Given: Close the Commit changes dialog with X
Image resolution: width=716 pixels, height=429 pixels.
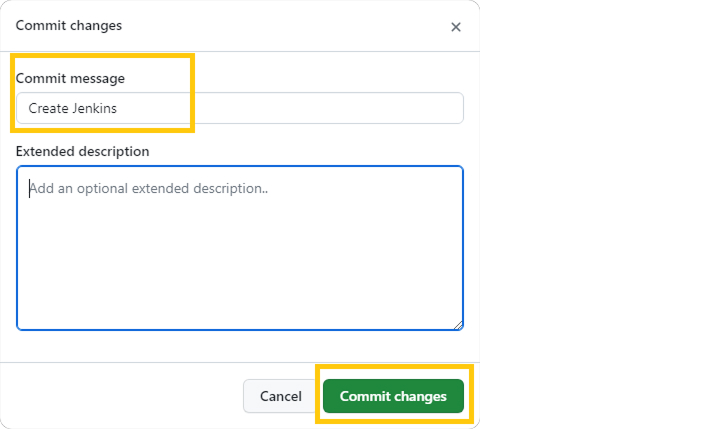Looking at the screenshot, I should 456,27.
